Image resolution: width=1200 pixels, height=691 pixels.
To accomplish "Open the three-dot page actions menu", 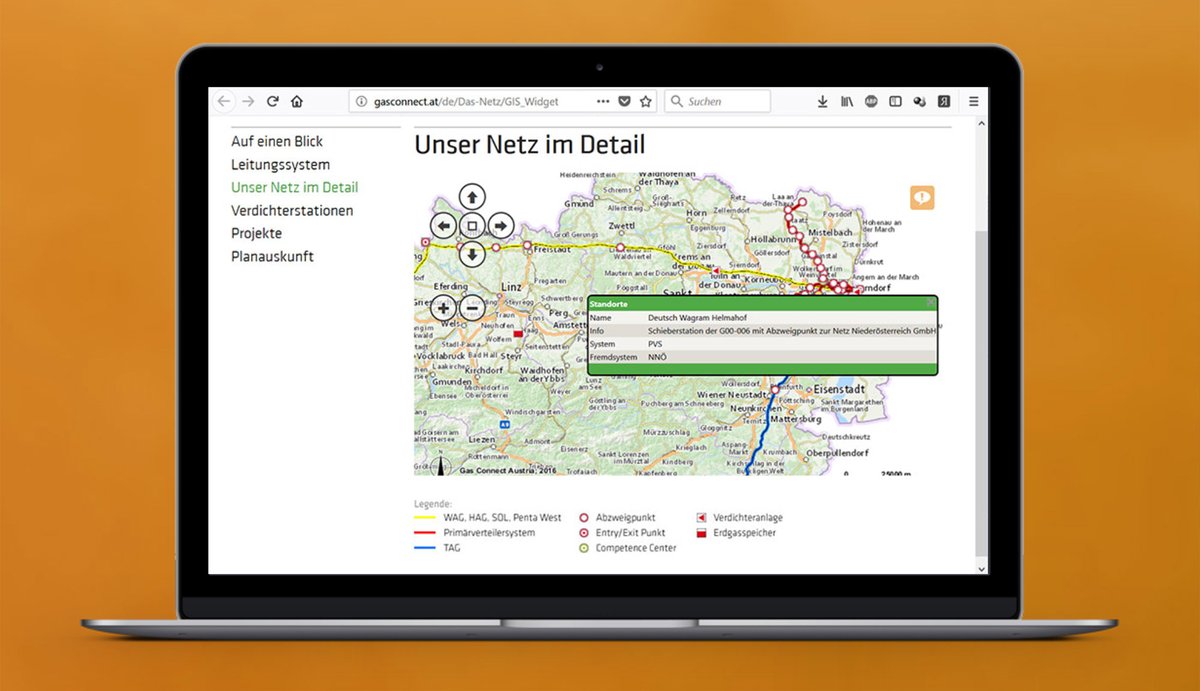I will coord(603,101).
